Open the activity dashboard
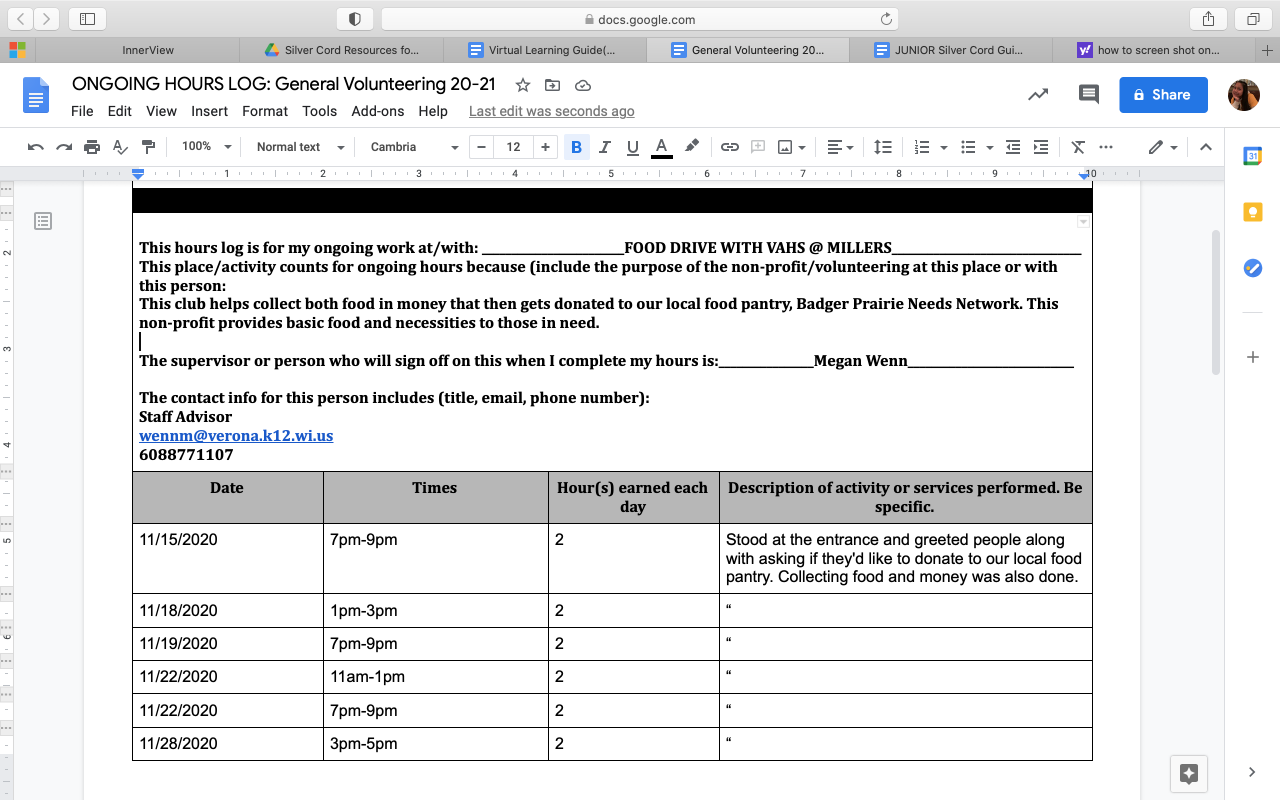Viewport: 1280px width, 800px height. (x=1038, y=95)
